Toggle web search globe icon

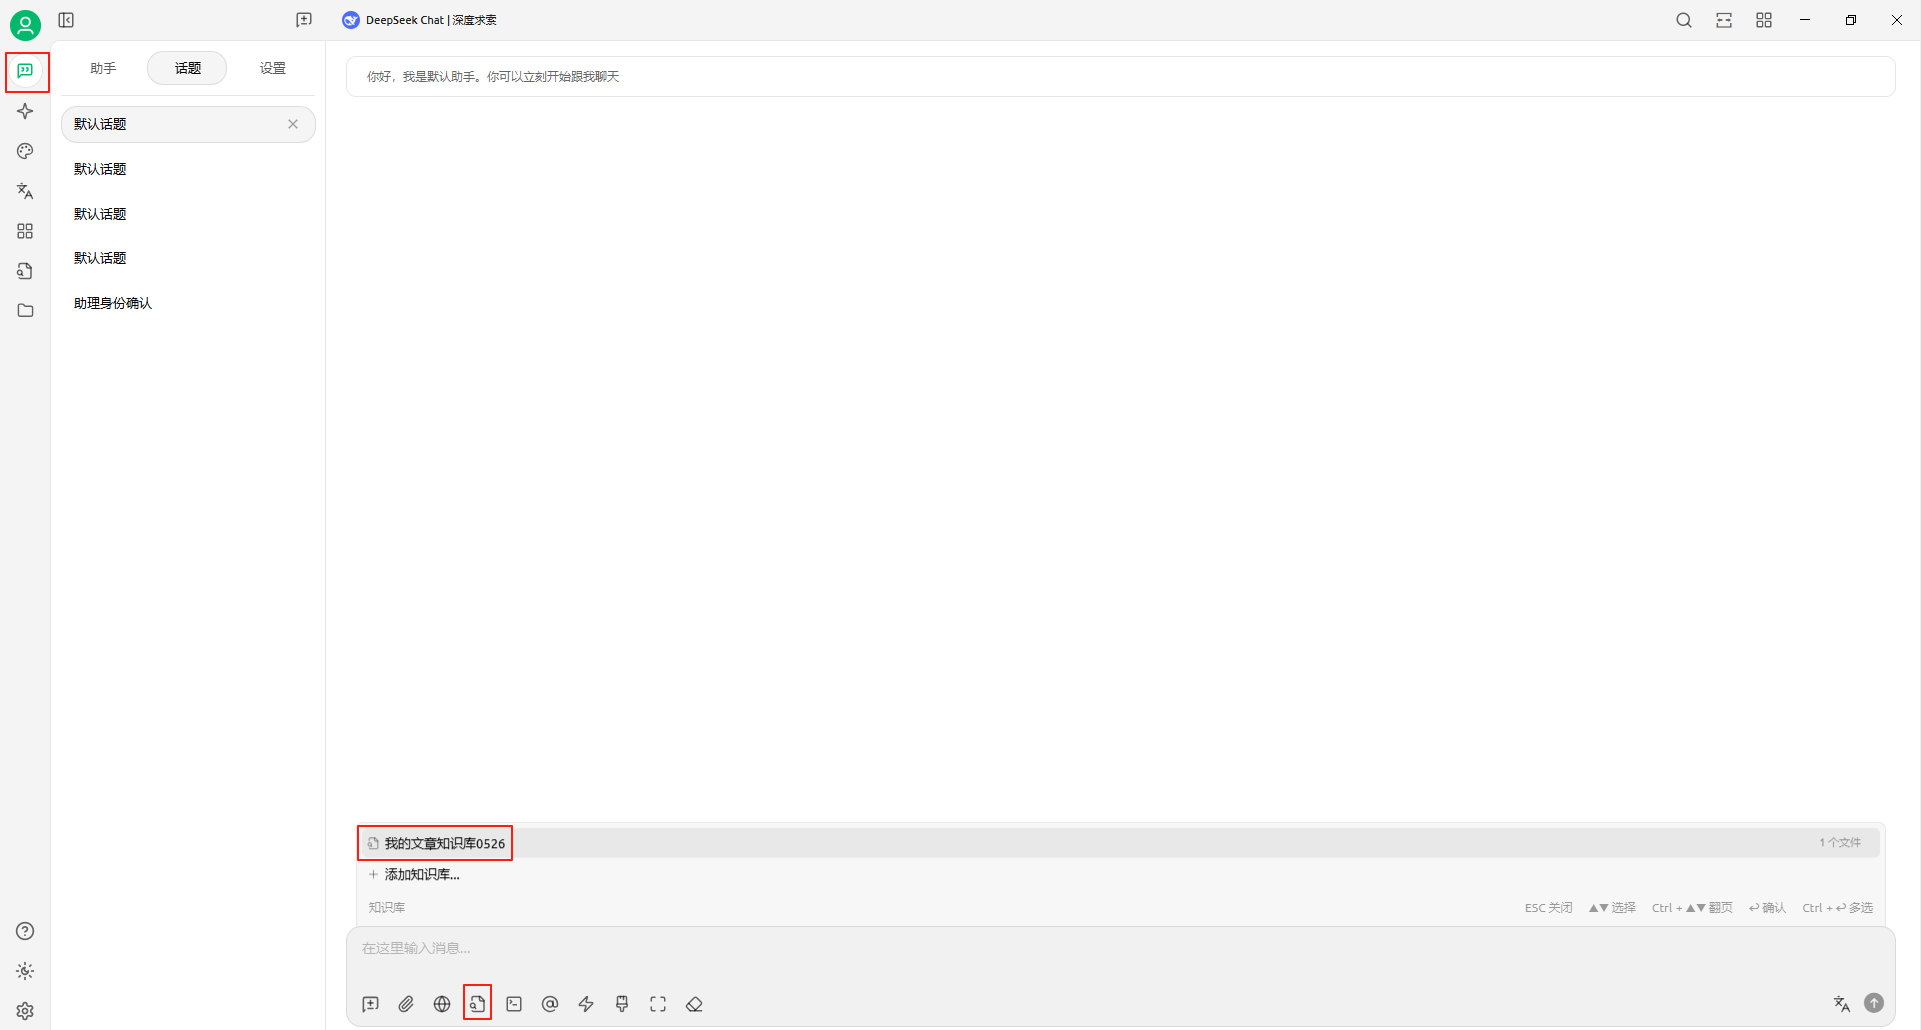tap(442, 1004)
